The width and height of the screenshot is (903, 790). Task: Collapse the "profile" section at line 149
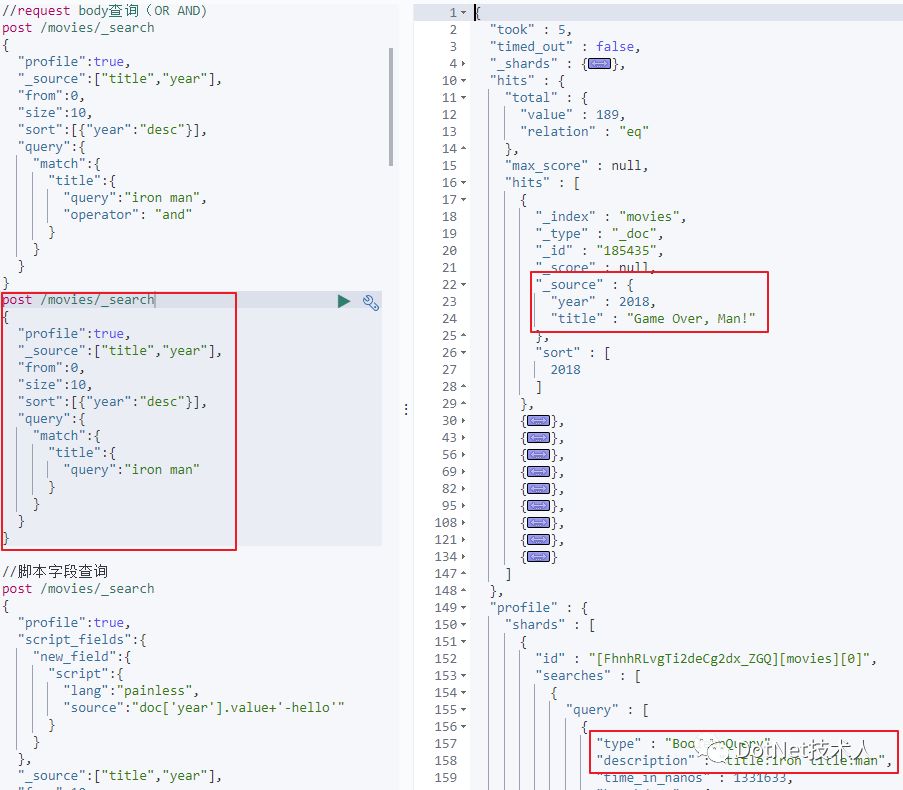(462, 608)
